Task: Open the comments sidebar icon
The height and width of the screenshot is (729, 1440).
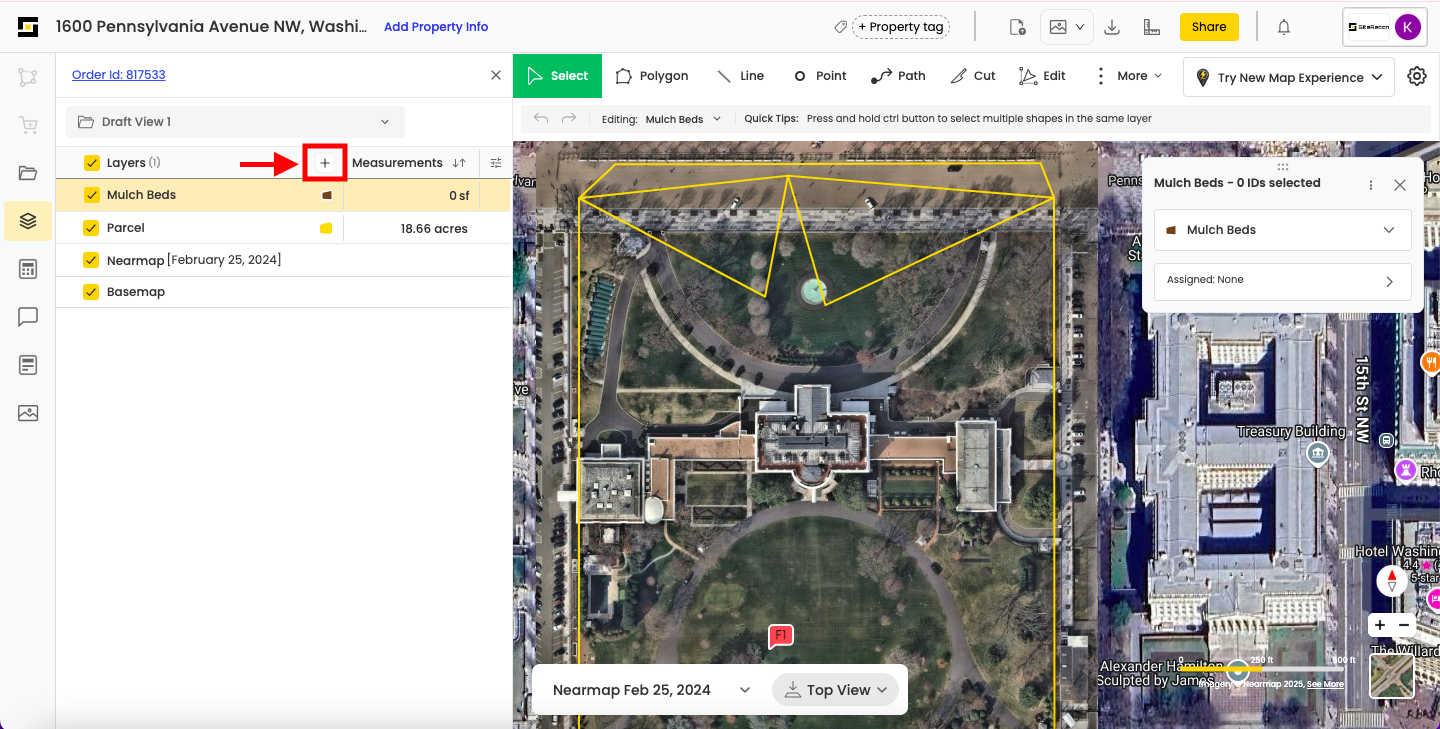Action: pyautogui.click(x=28, y=317)
